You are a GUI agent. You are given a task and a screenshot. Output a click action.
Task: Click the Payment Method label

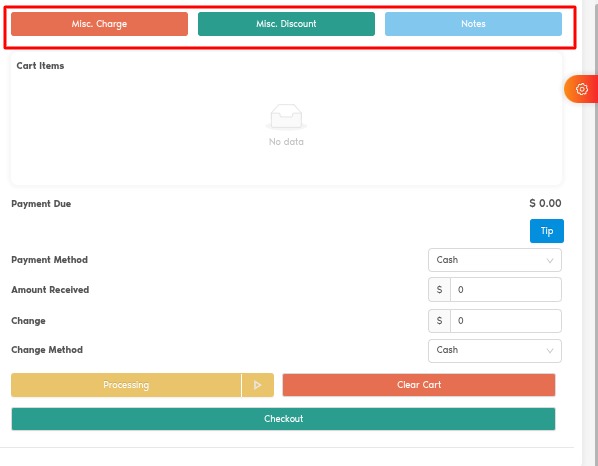50,260
